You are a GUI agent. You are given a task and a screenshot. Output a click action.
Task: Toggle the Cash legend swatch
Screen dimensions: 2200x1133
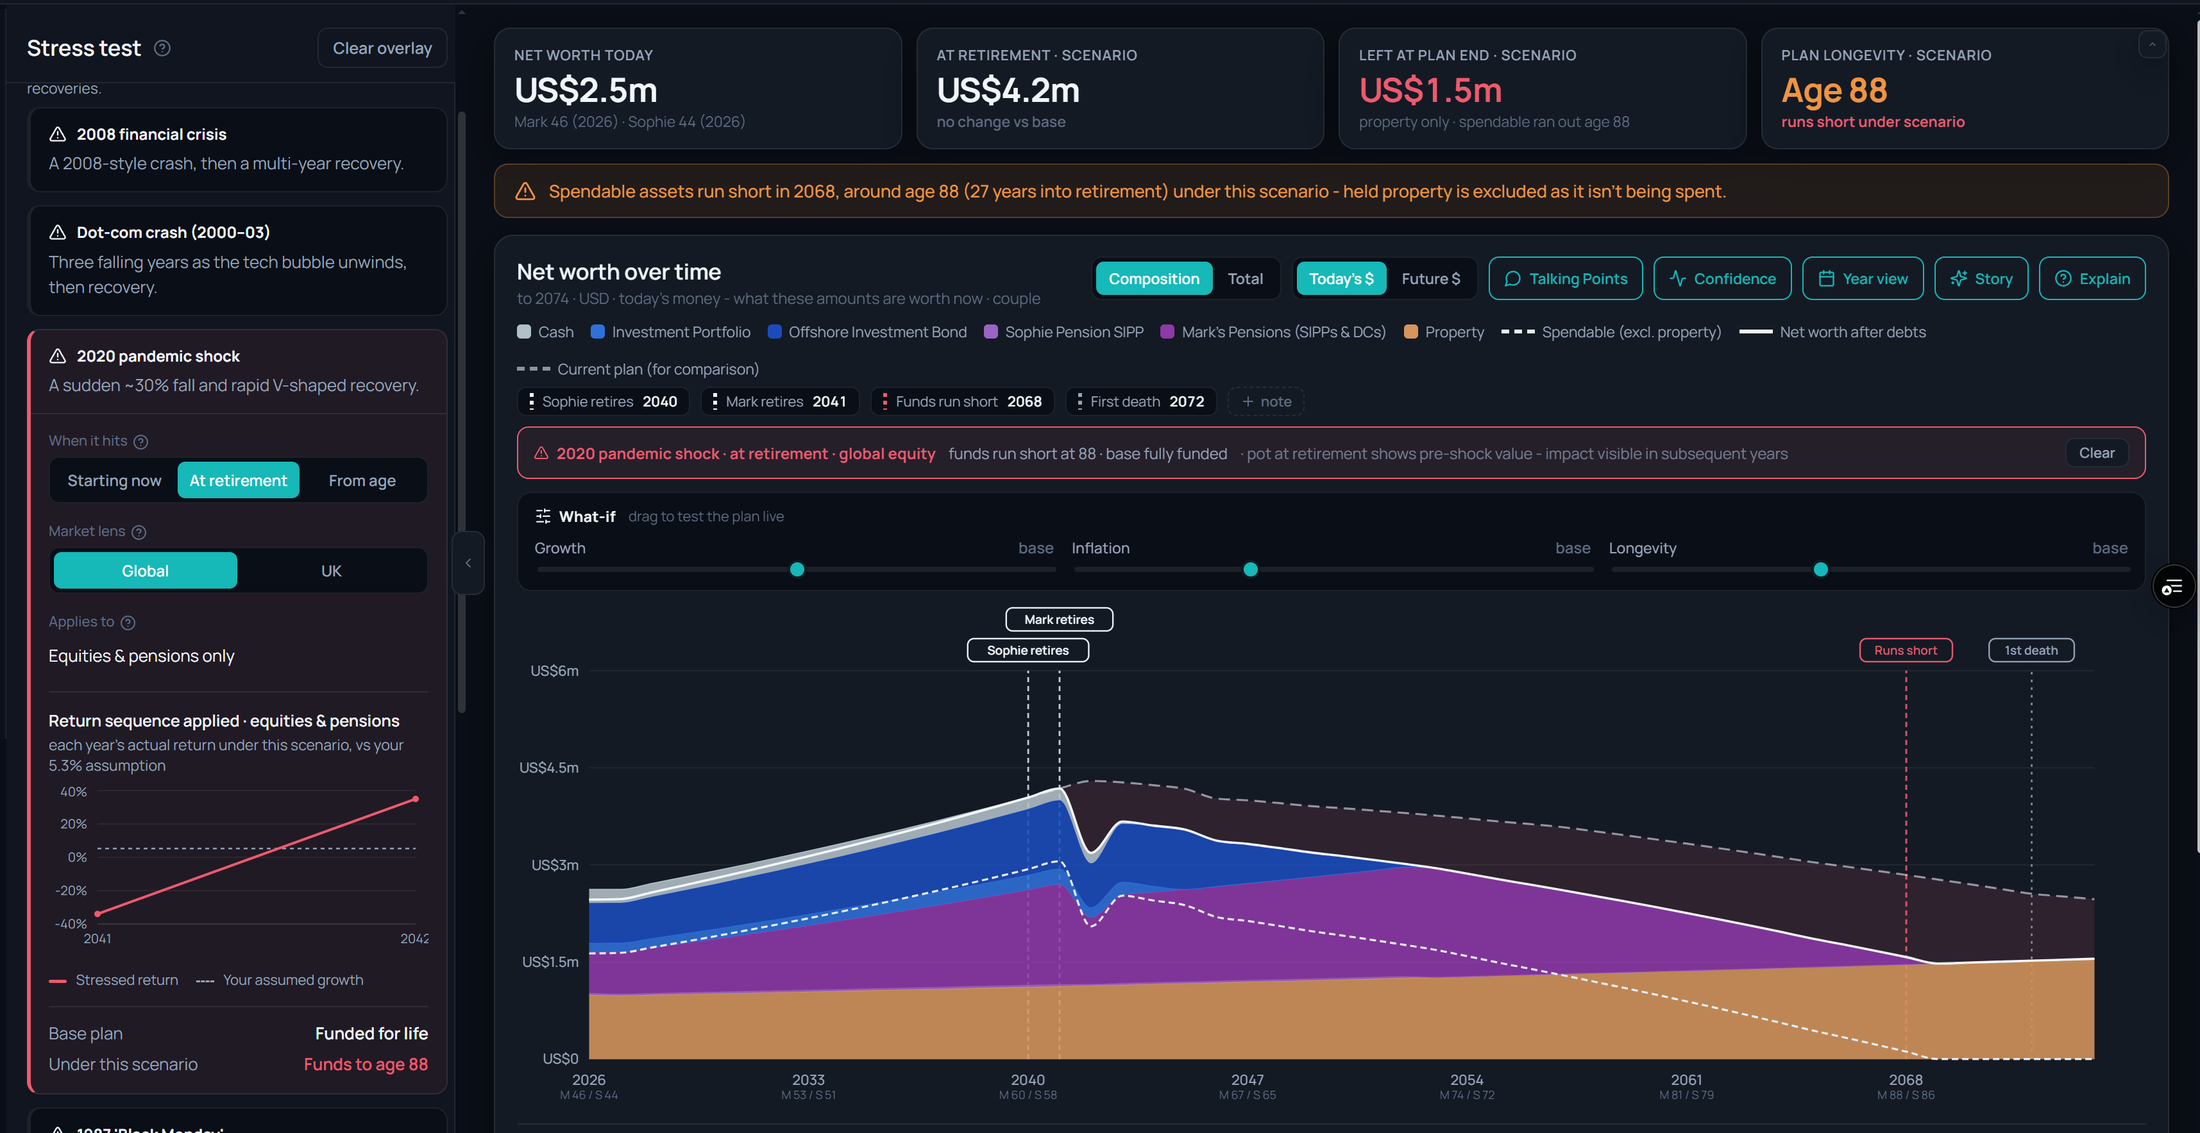(524, 332)
